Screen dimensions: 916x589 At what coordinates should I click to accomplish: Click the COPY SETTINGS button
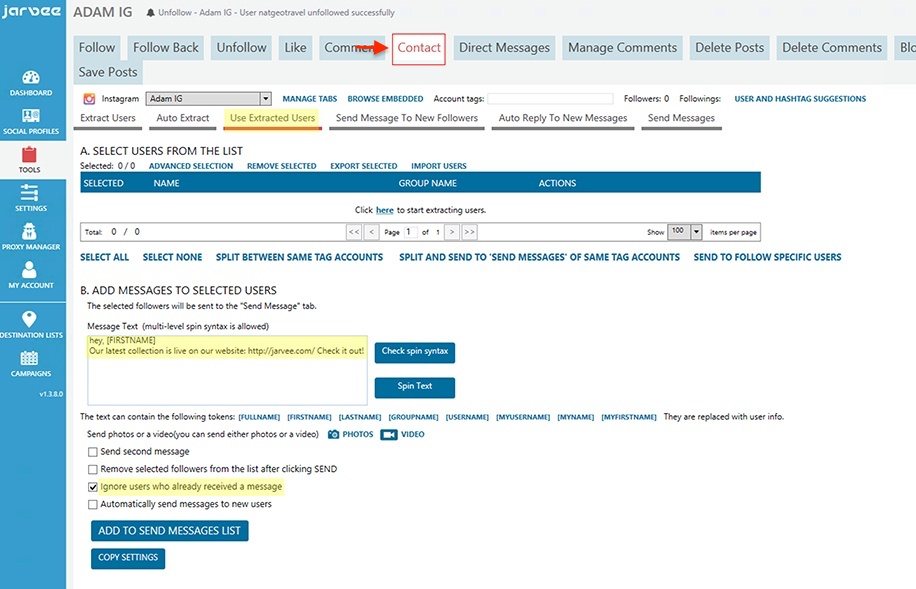click(128, 558)
